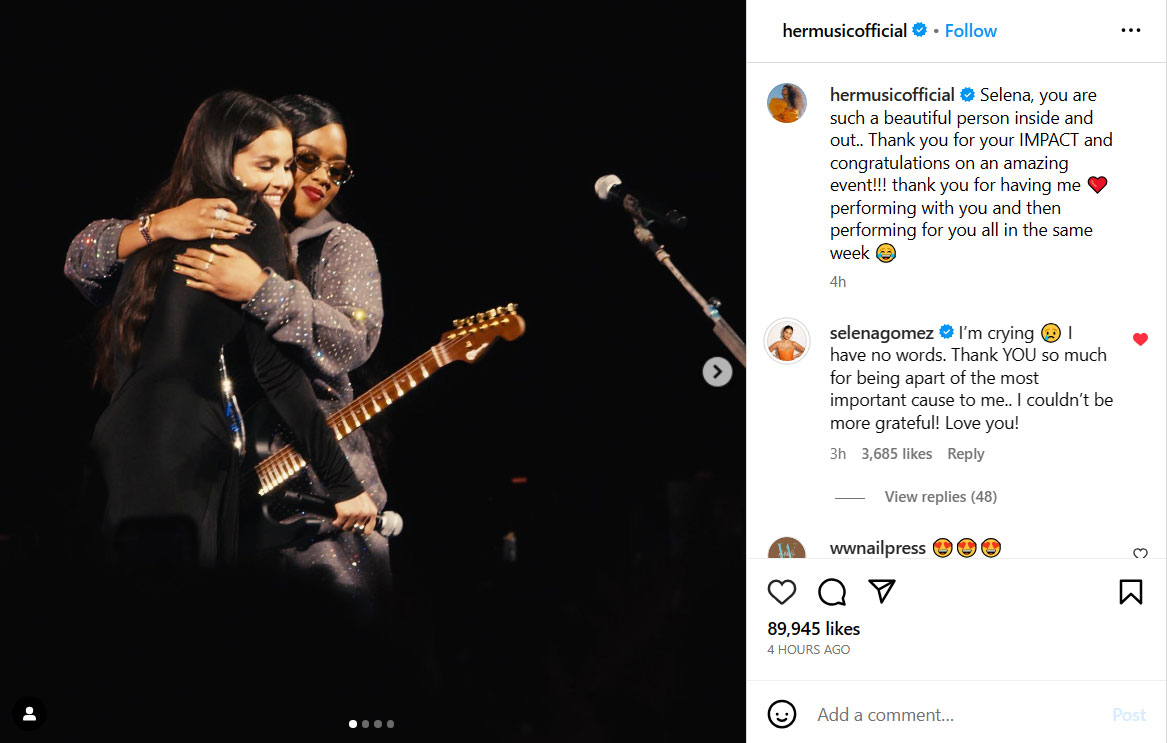View the 89,945 likes list
1167x743 pixels.
[x=813, y=629]
